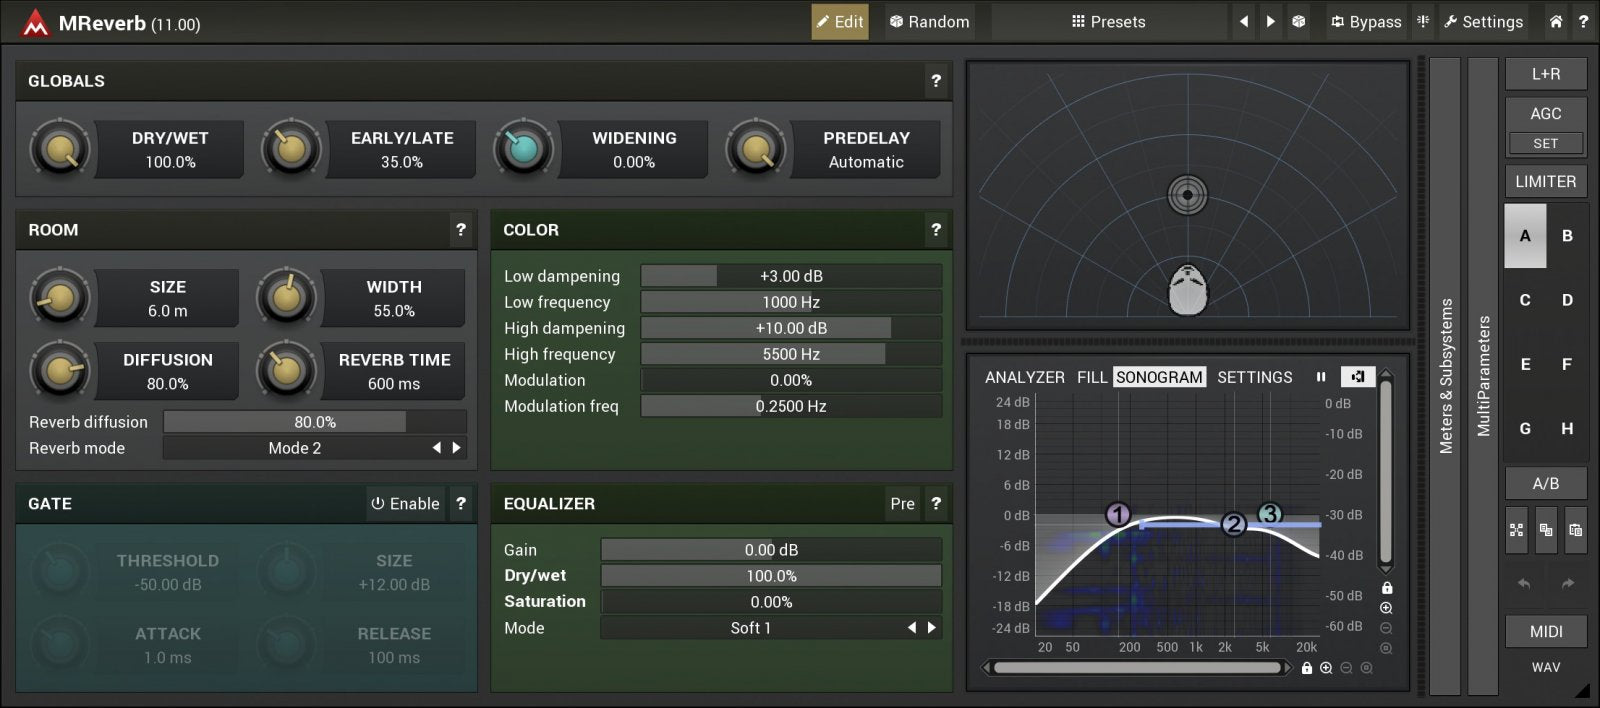
Task: Select previous Reverb mode with the left arrow
Action: (x=437, y=448)
